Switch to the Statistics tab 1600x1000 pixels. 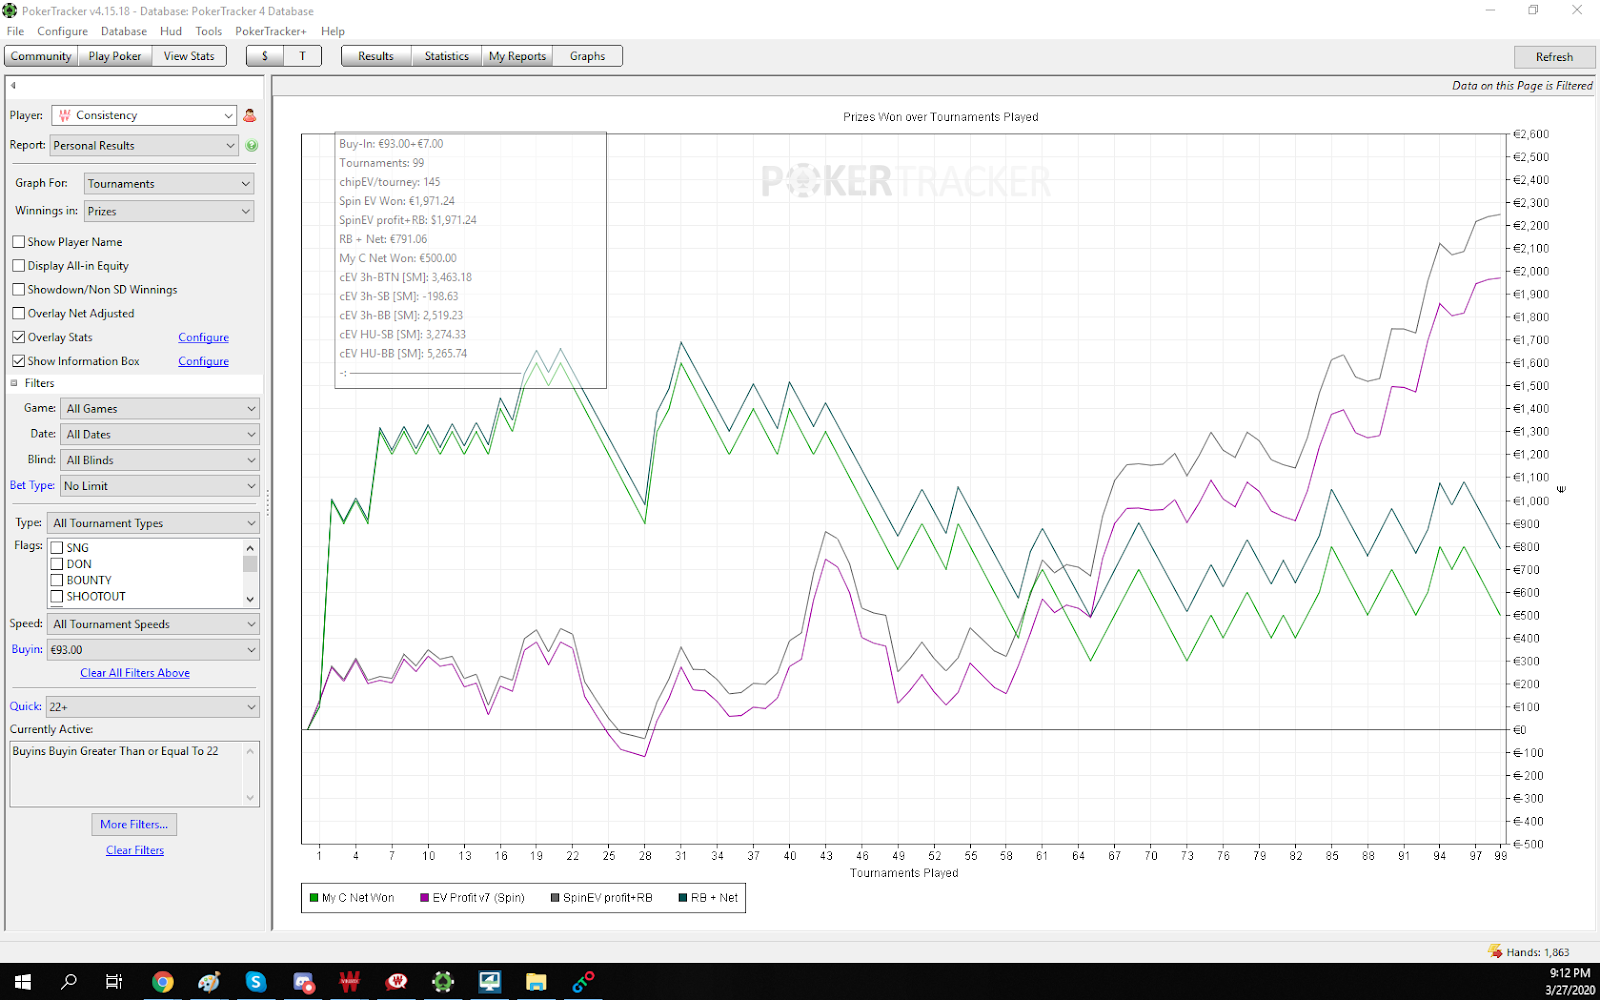(446, 57)
